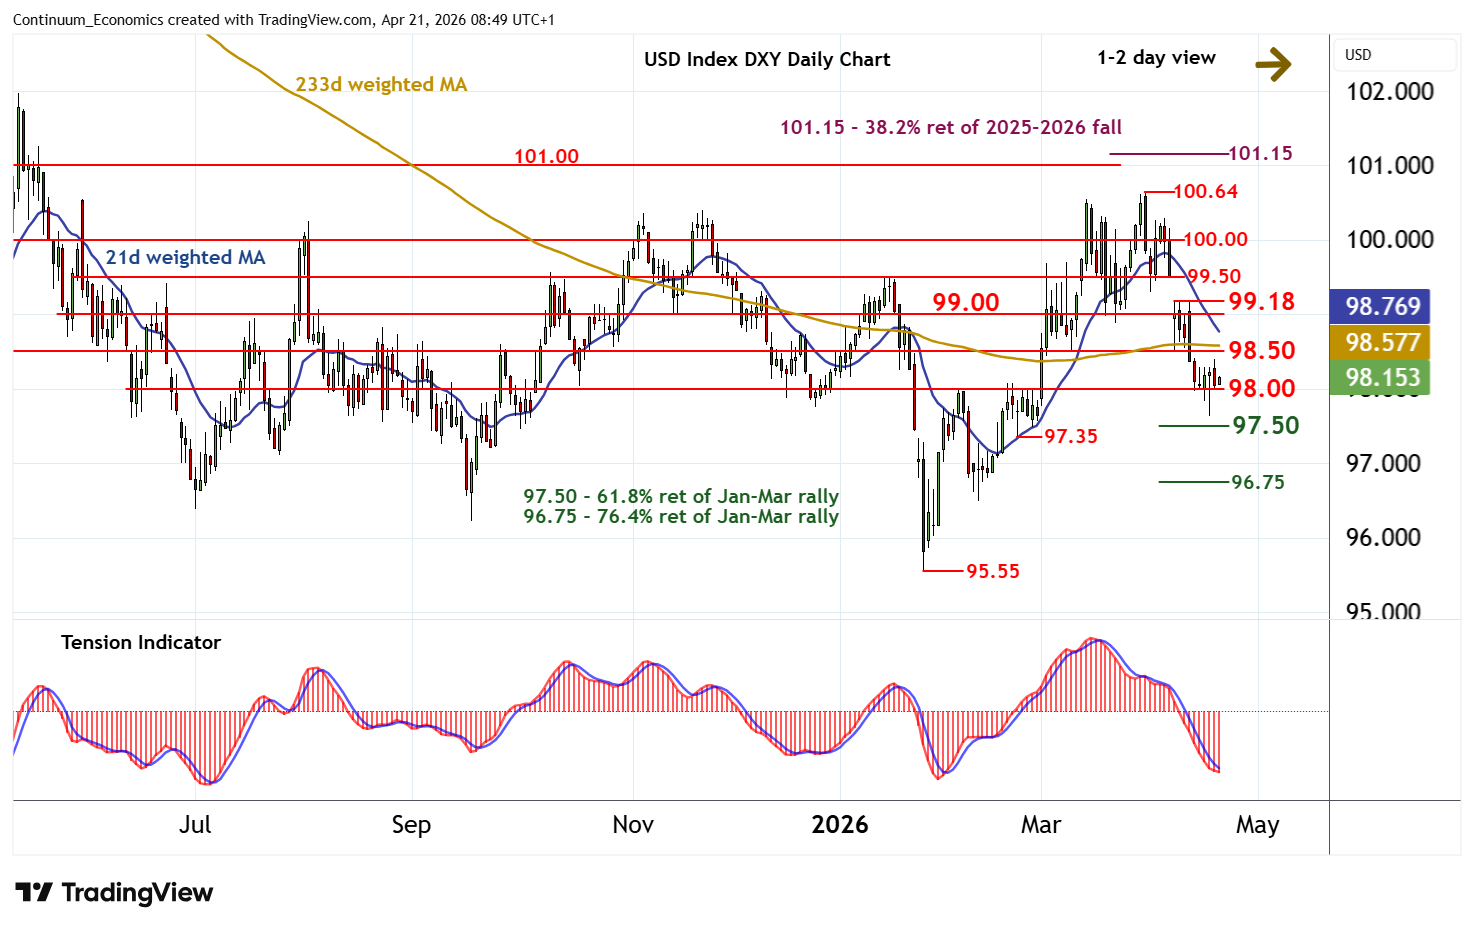Select the 233d weighted MA label
The height and width of the screenshot is (930, 1474).
381,85
